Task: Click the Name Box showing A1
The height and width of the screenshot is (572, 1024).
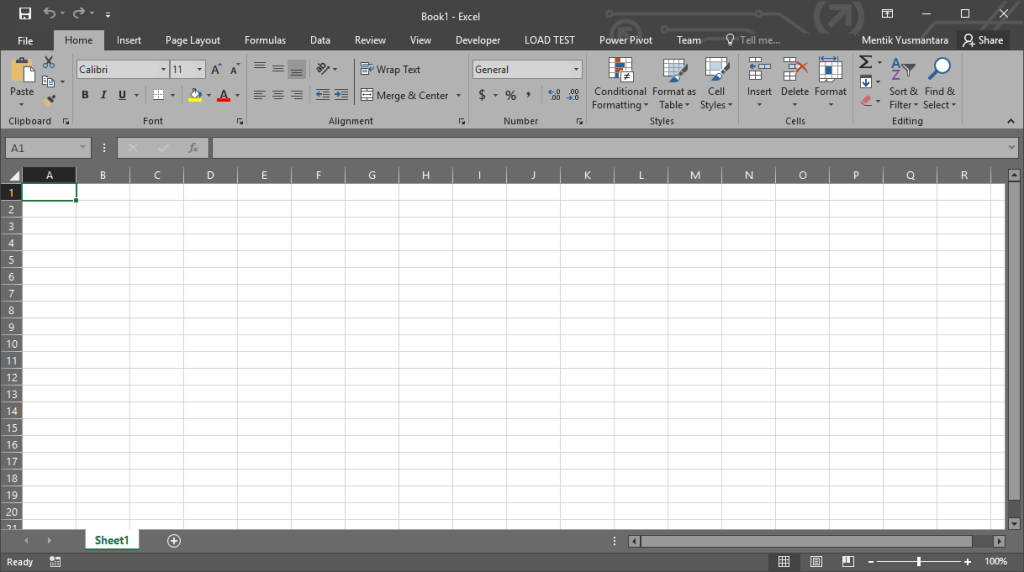Action: pos(45,148)
